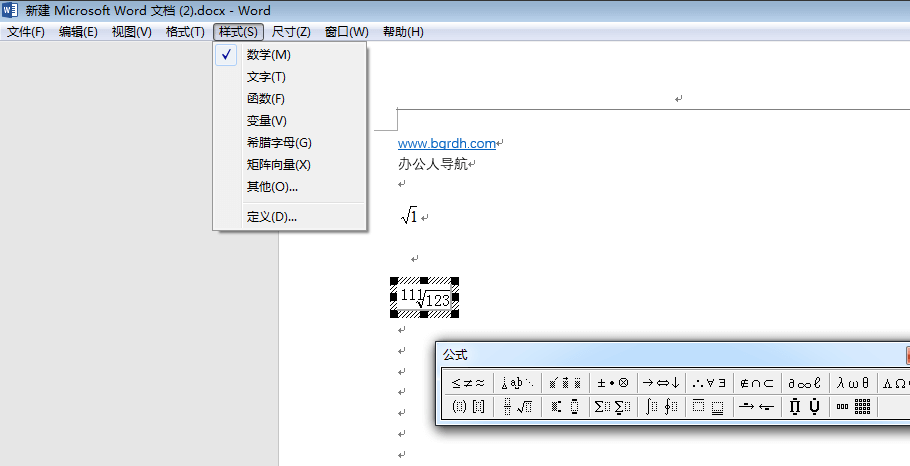Open uppercase Greek letters palette (ΛΩ)
The image size is (910, 466).
pyautogui.click(x=894, y=383)
